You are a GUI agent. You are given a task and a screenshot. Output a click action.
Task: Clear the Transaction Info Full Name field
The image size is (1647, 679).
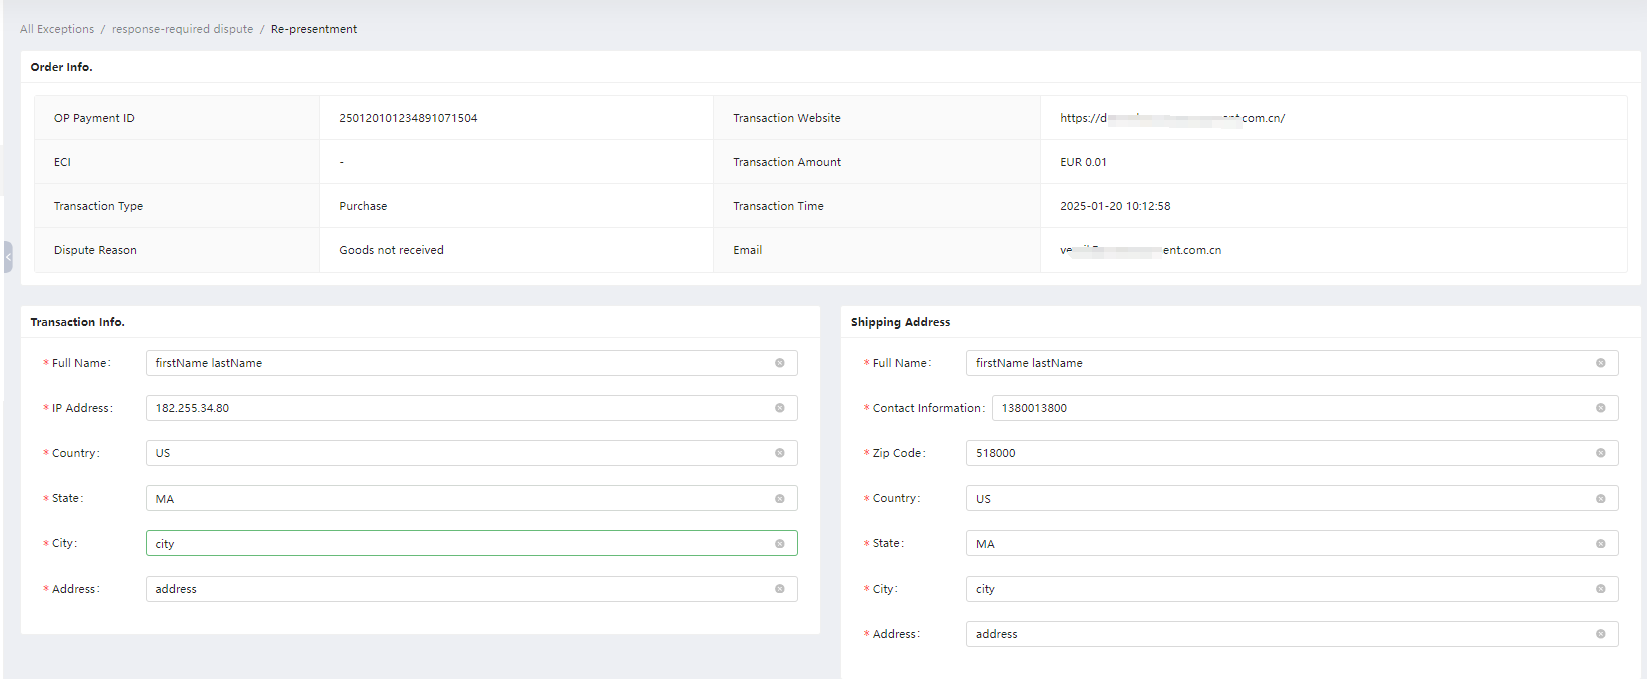pyautogui.click(x=780, y=363)
